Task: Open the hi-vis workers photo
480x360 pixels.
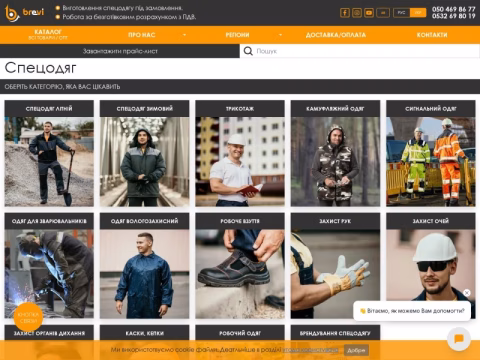Action: tap(431, 161)
